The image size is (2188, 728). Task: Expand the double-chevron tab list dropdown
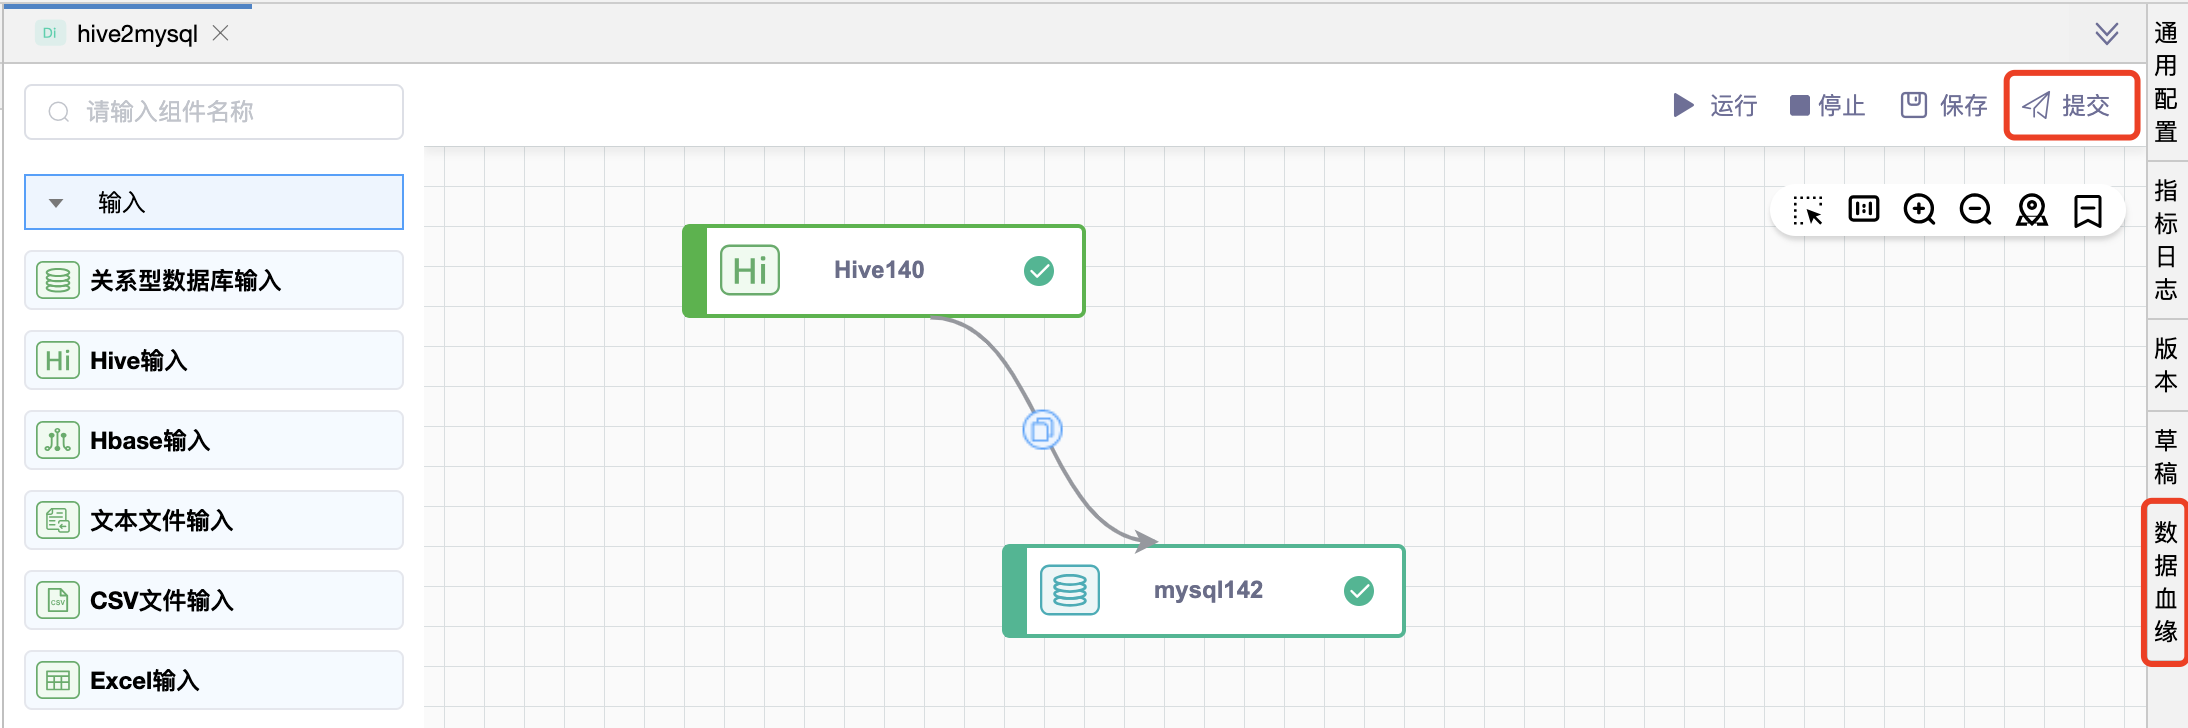pos(2107,34)
